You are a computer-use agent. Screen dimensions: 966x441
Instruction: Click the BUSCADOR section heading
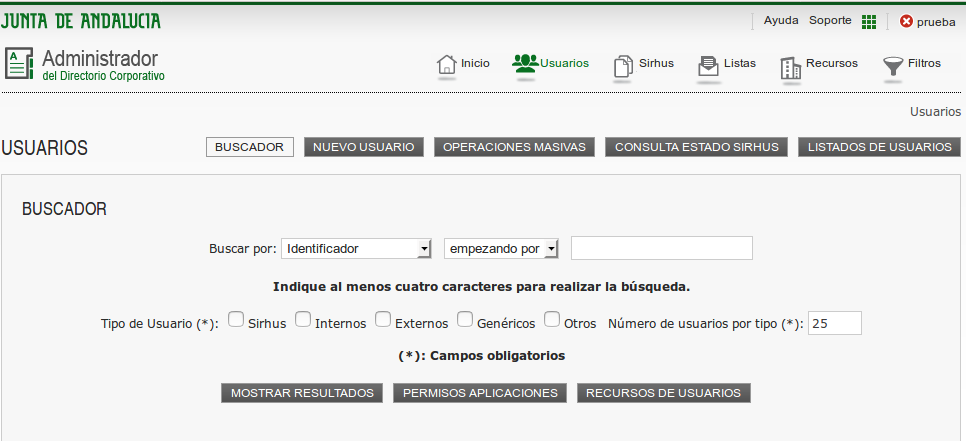coord(64,209)
